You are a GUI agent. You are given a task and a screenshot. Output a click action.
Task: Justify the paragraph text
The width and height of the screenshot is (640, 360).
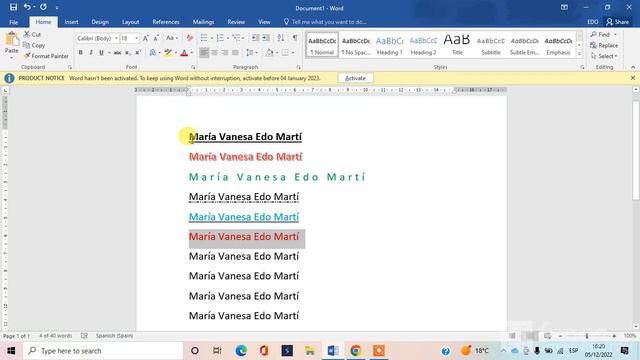click(235, 52)
